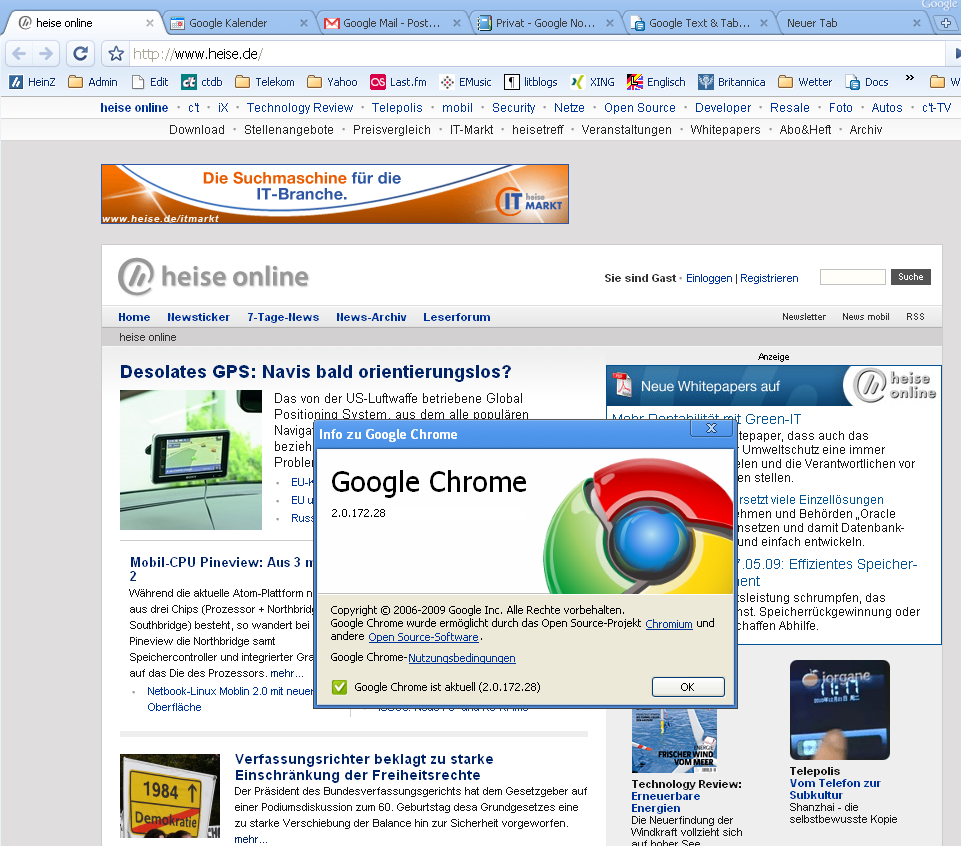Open the Registrieren link
This screenshot has height=846, width=961.
pos(769,278)
